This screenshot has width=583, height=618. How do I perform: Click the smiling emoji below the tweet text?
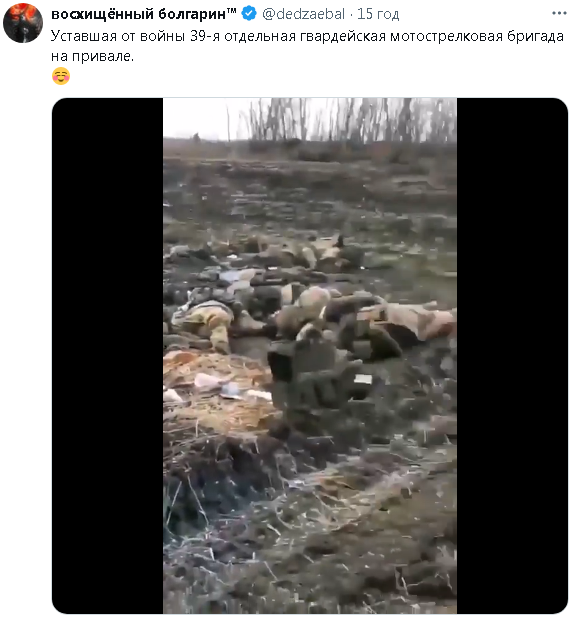click(61, 76)
